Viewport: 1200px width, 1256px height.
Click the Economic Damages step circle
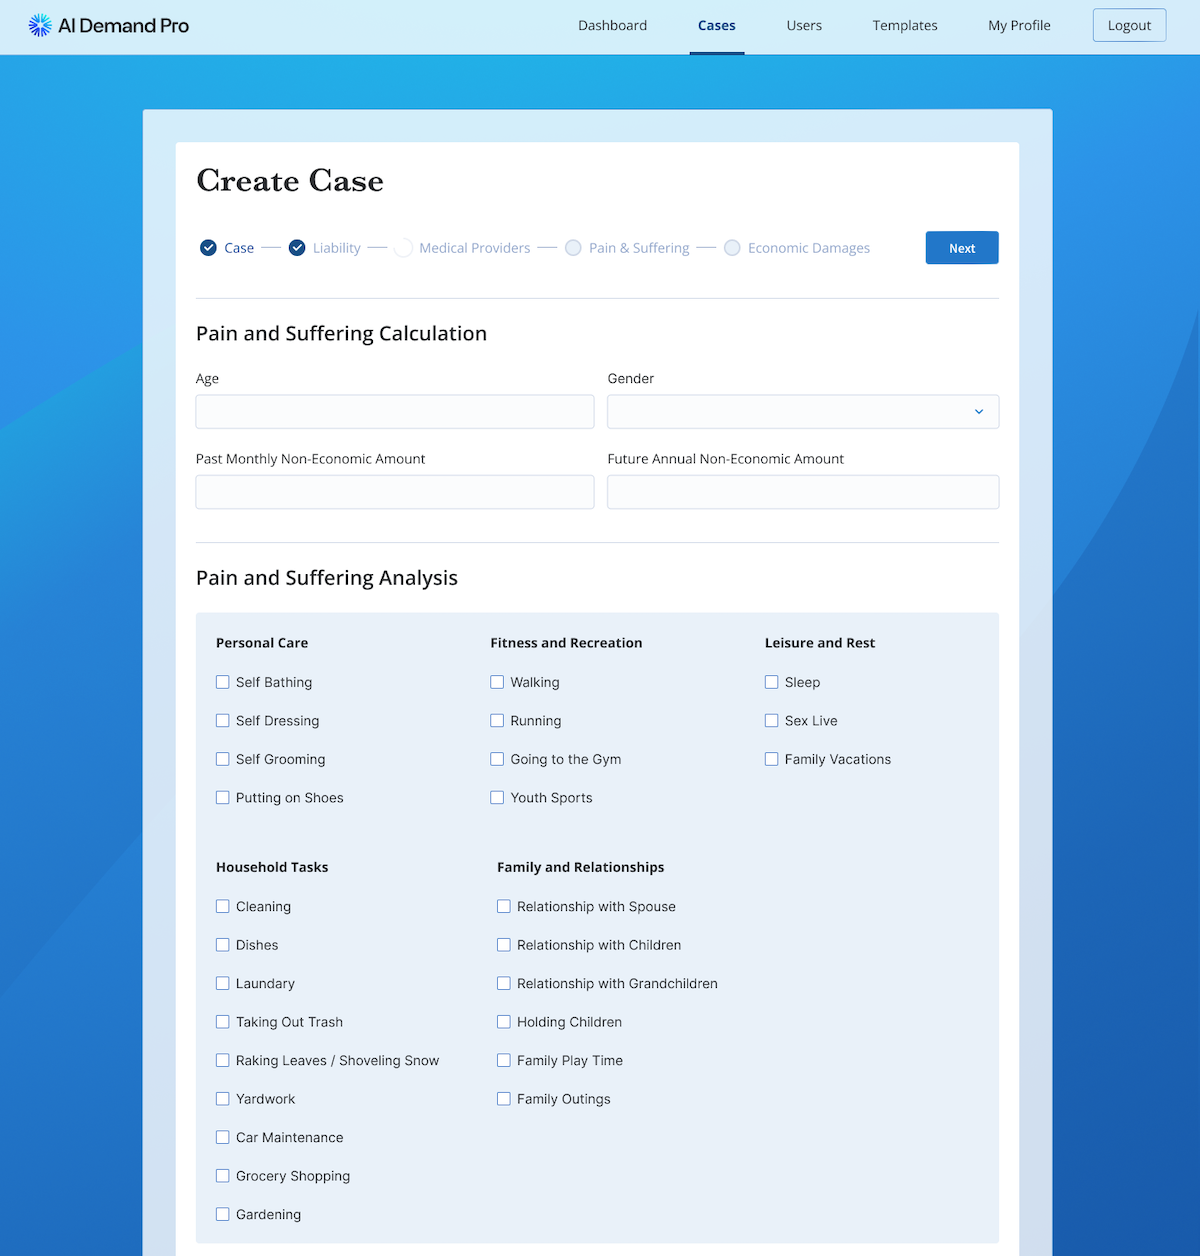(732, 248)
